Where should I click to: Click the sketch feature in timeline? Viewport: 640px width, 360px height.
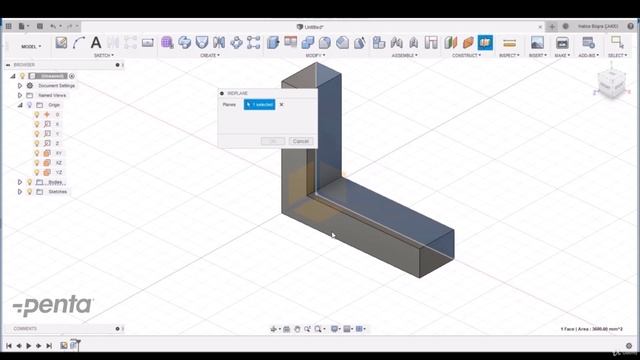click(64, 346)
